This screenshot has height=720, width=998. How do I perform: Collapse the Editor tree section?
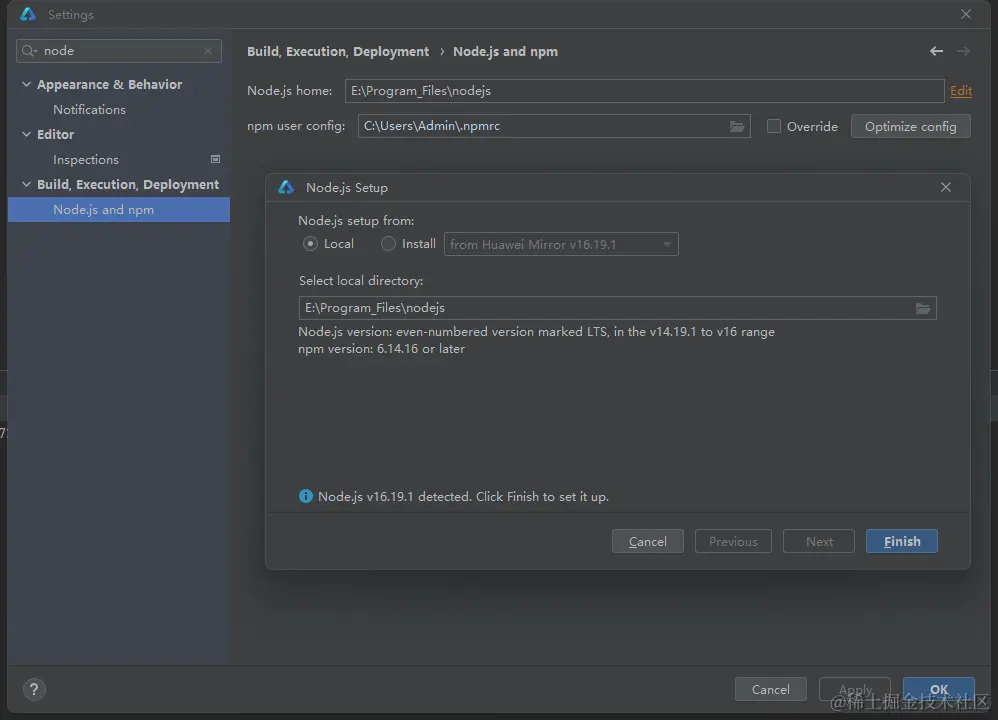point(26,134)
